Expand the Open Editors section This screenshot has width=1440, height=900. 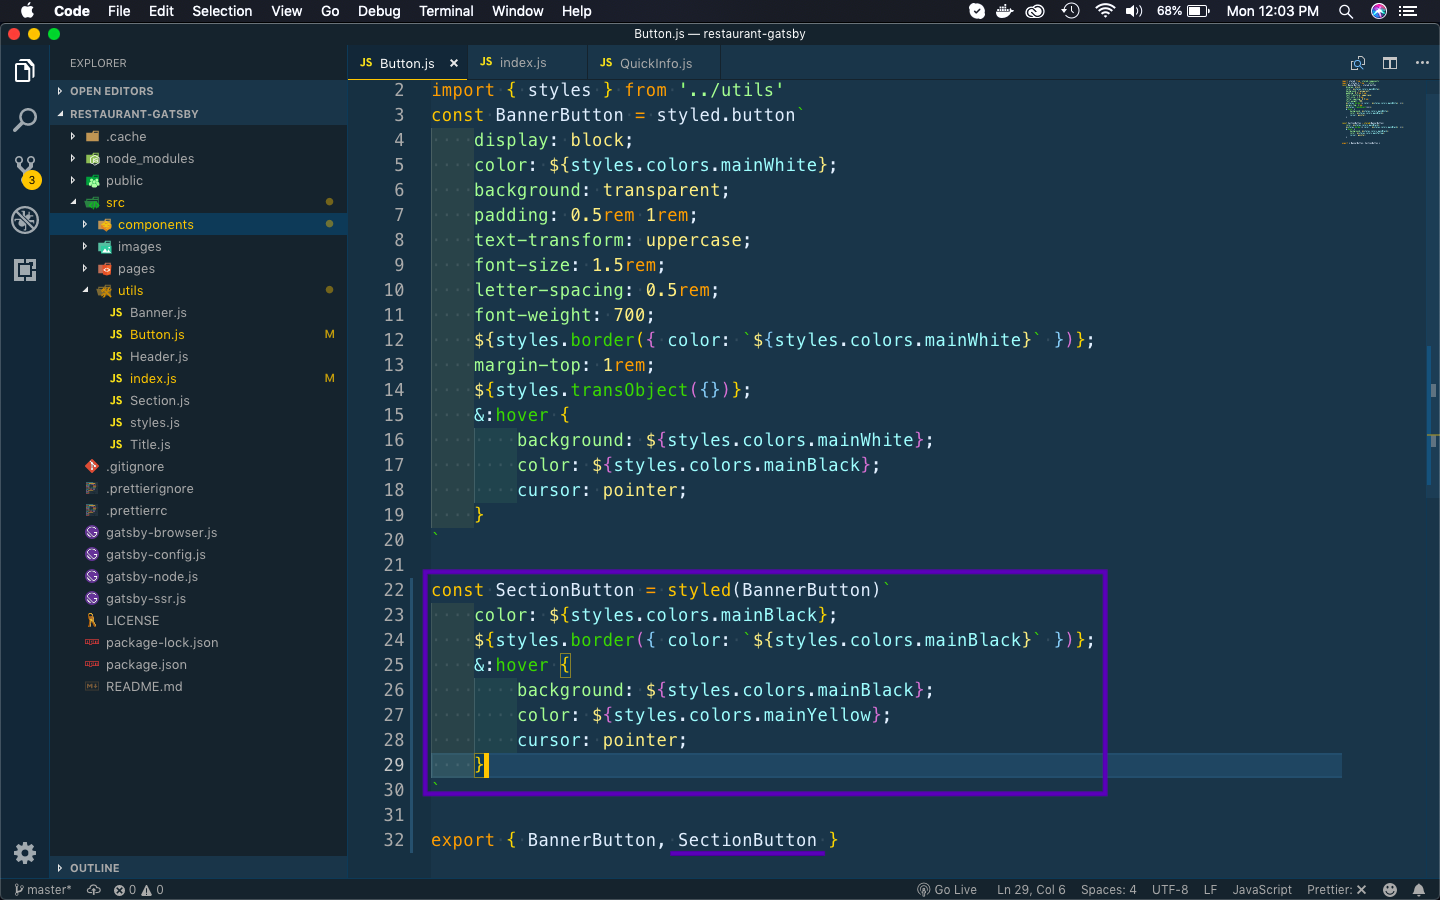[199, 91]
